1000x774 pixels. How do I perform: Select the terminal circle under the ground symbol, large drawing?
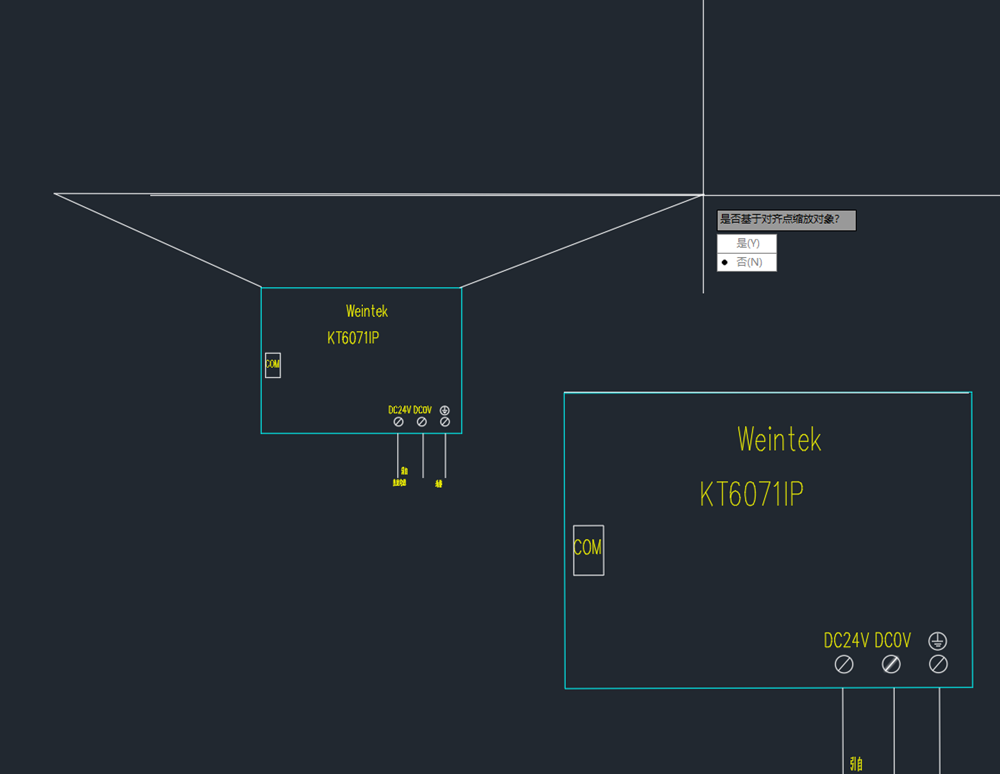938,664
